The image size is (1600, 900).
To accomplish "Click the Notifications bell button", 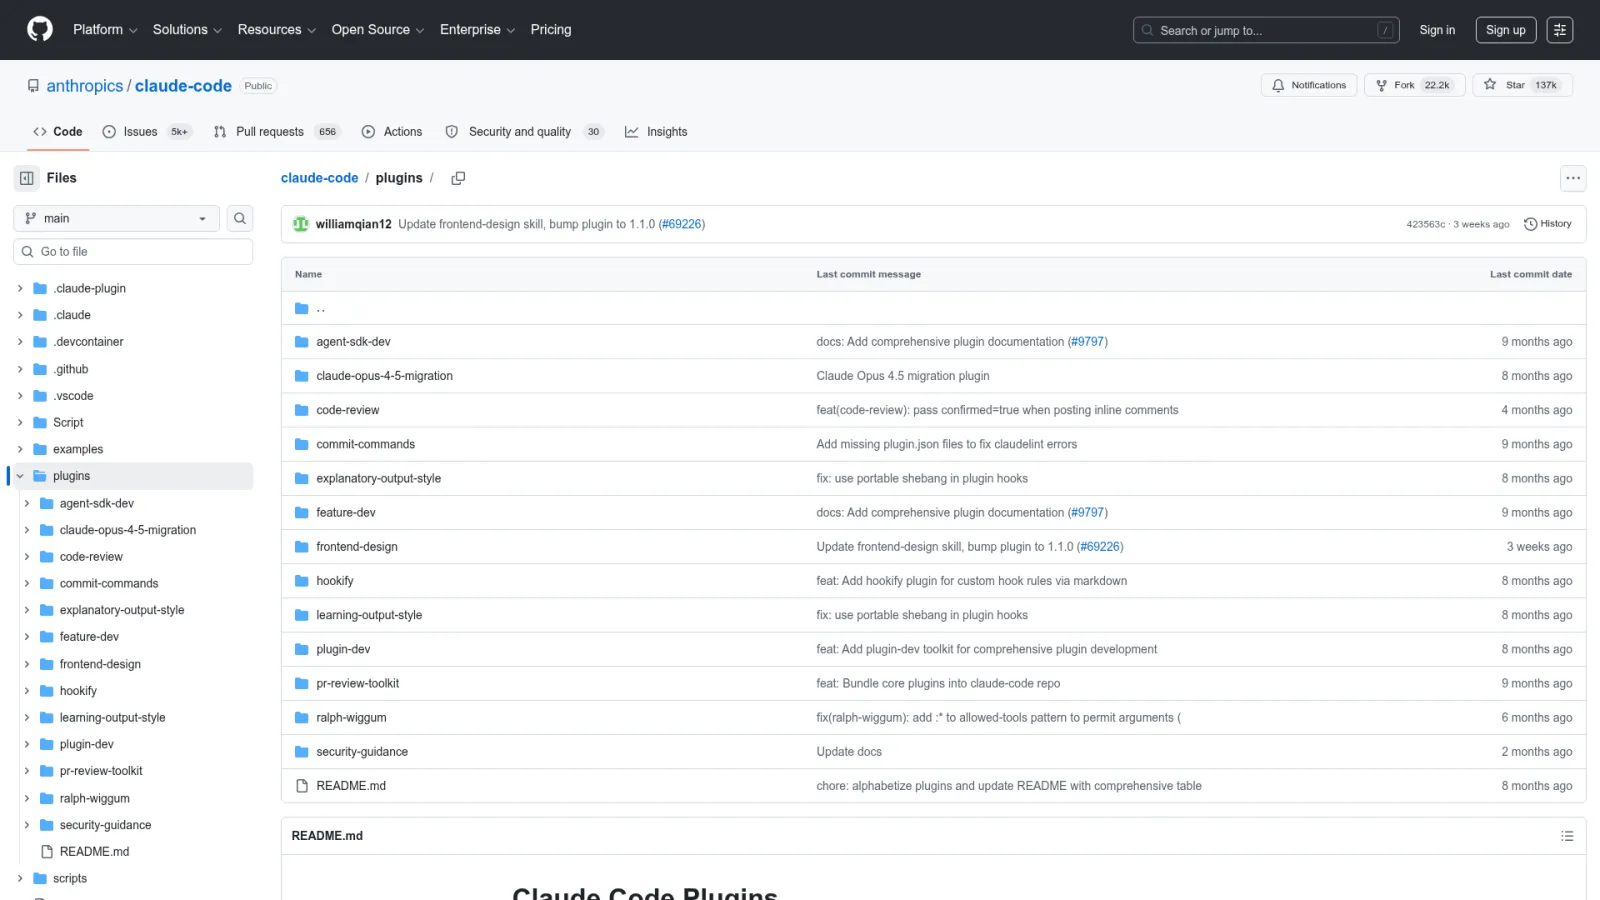I will 1309,85.
